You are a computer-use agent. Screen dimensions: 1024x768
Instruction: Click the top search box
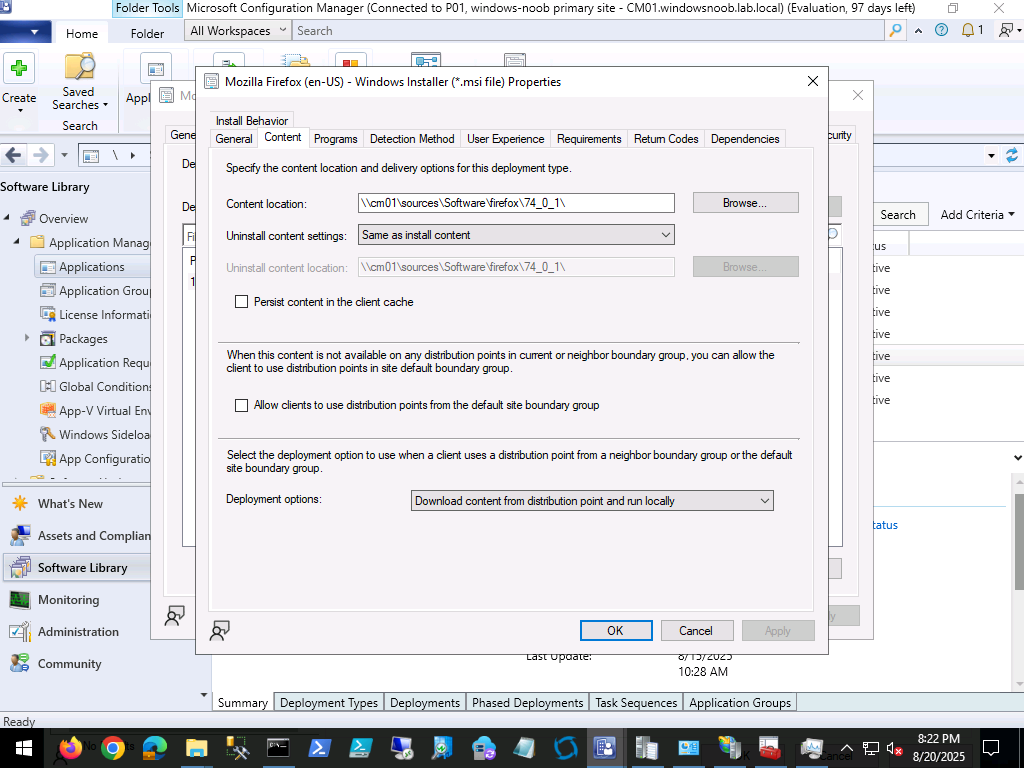pyautogui.click(x=588, y=31)
